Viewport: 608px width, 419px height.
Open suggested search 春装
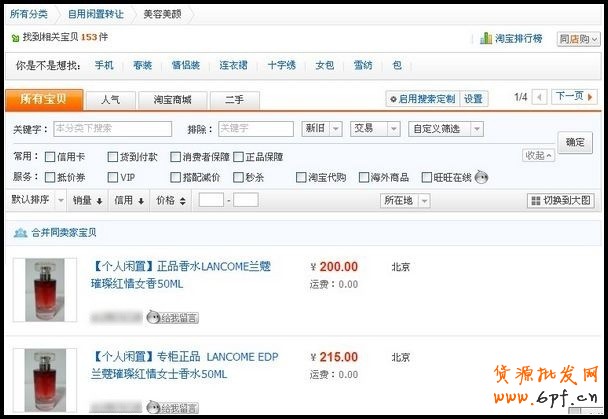[x=143, y=65]
